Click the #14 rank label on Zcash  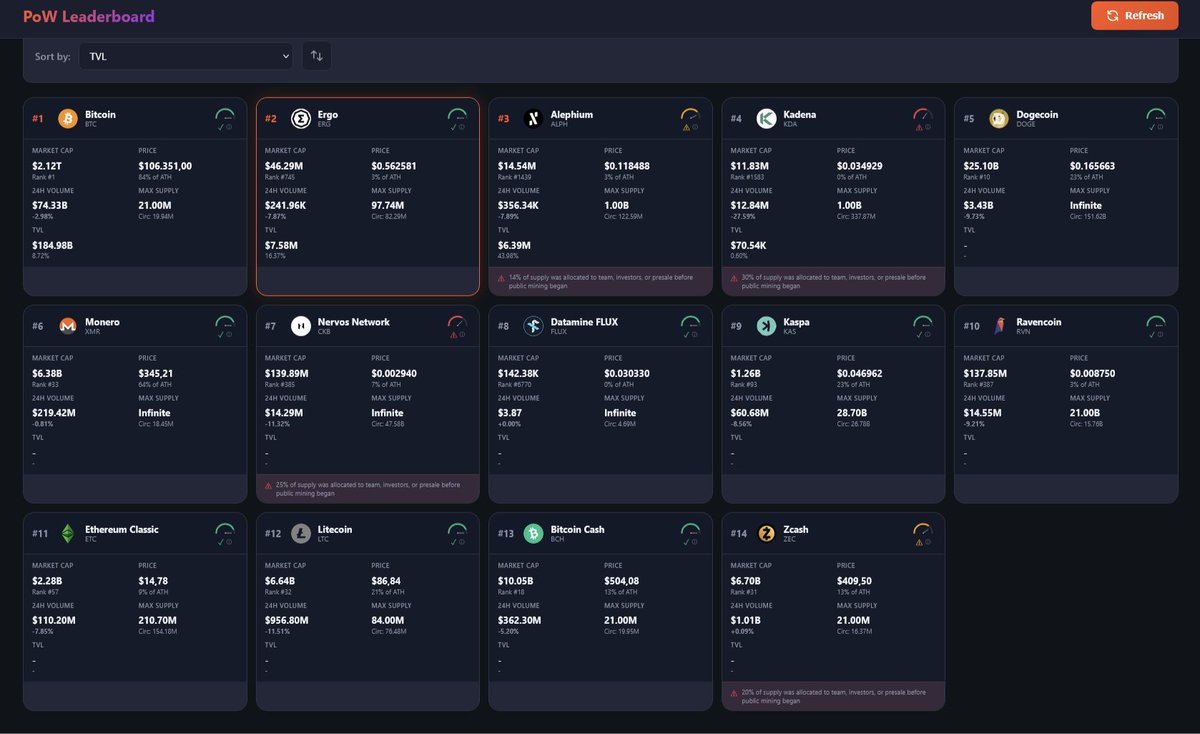738,534
